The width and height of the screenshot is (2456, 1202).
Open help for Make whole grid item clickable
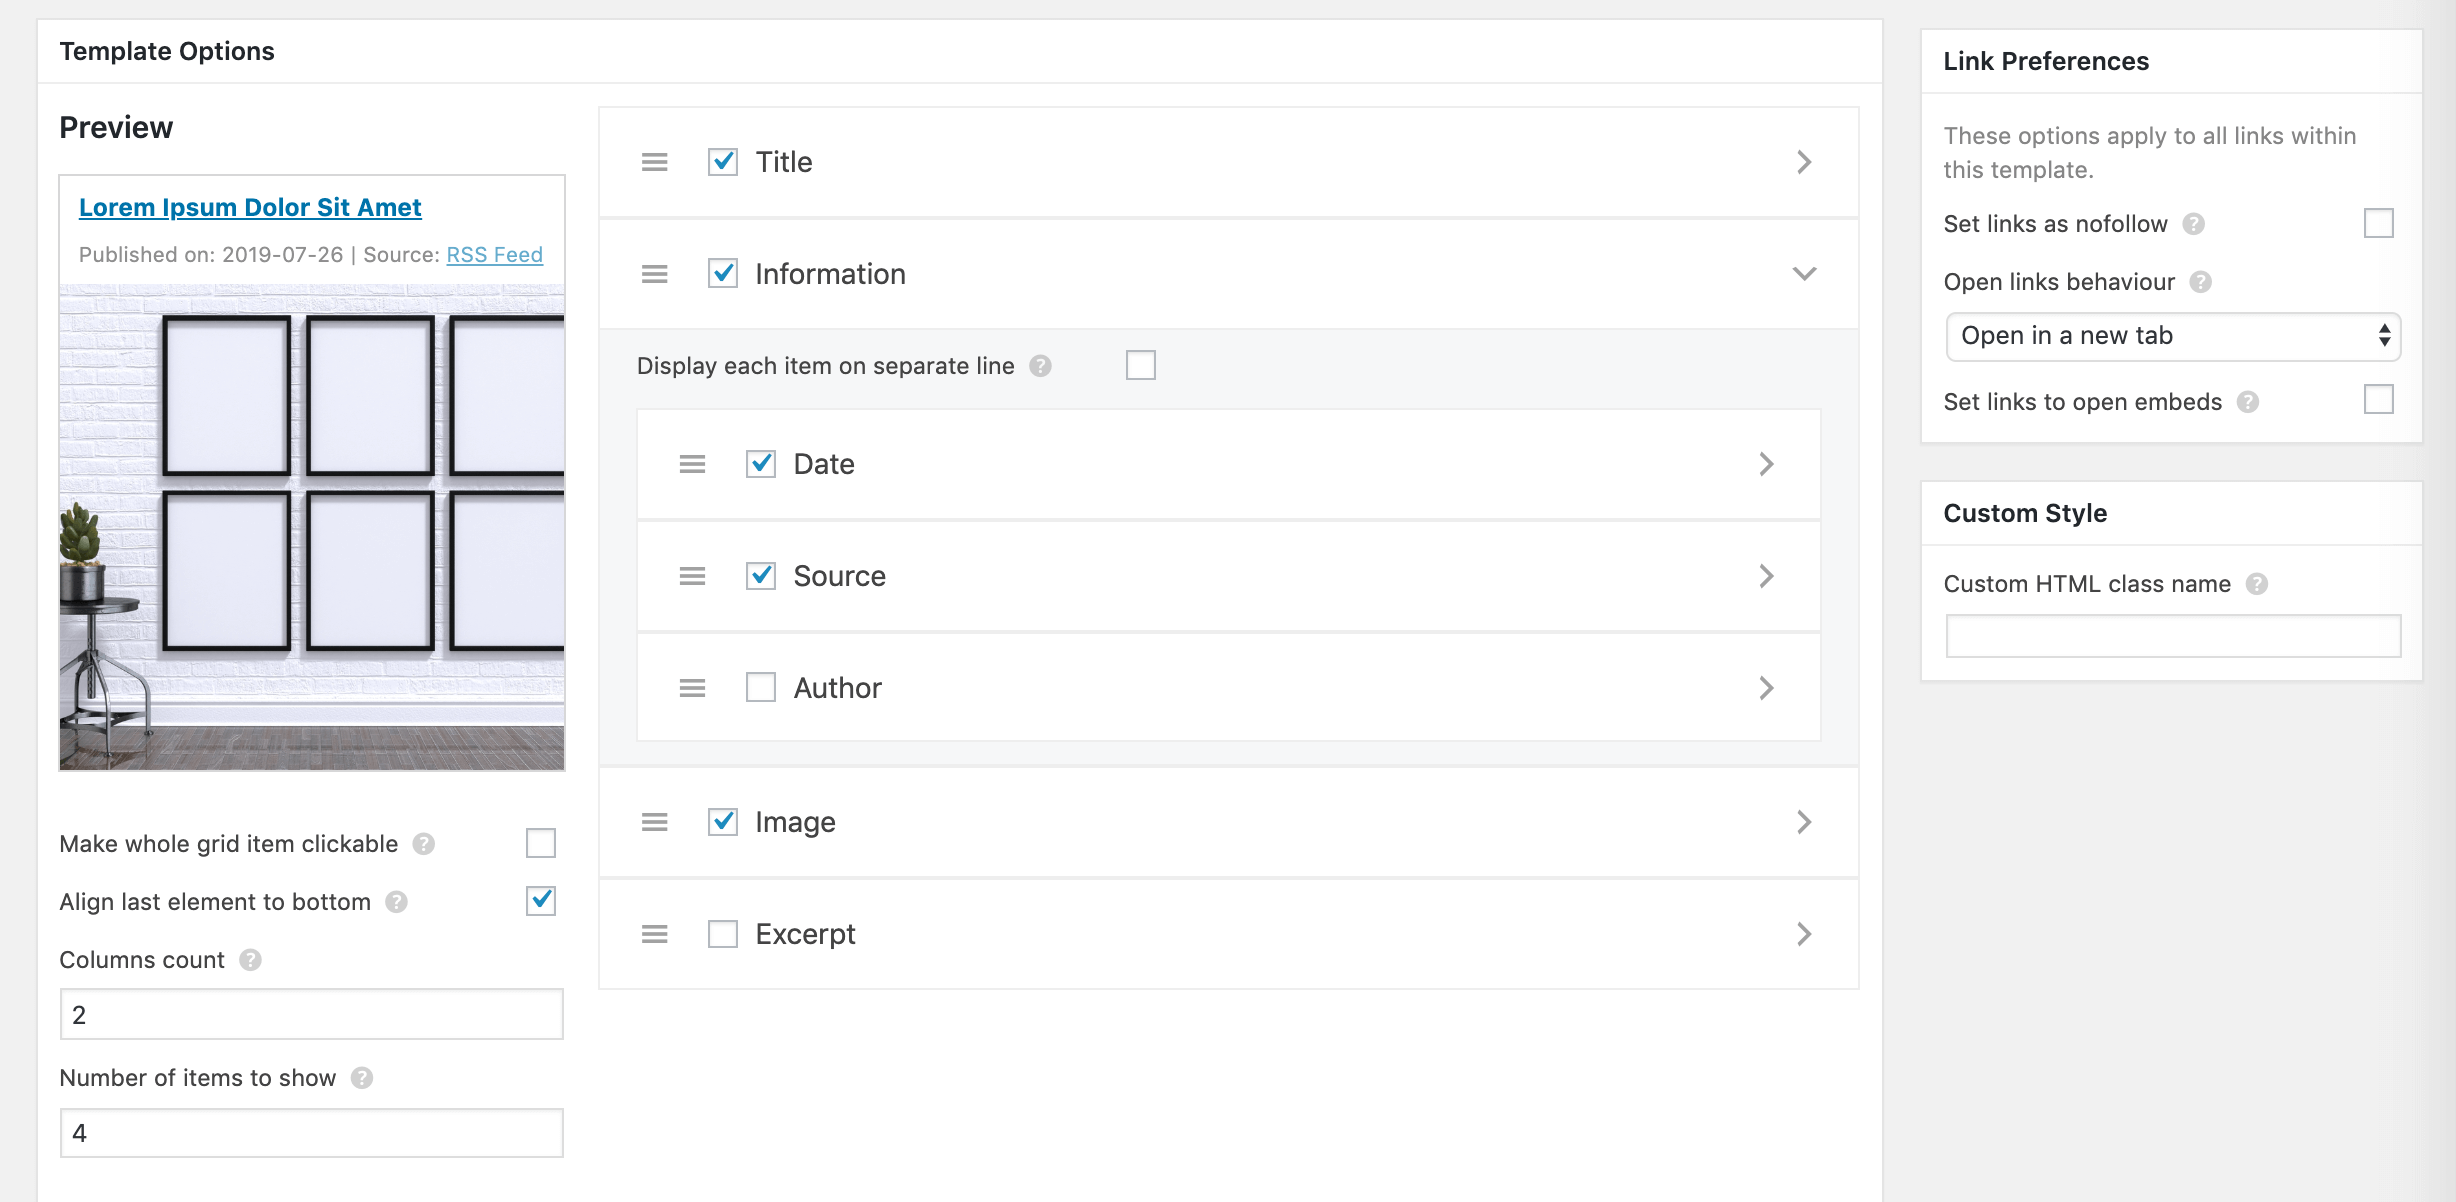424,844
